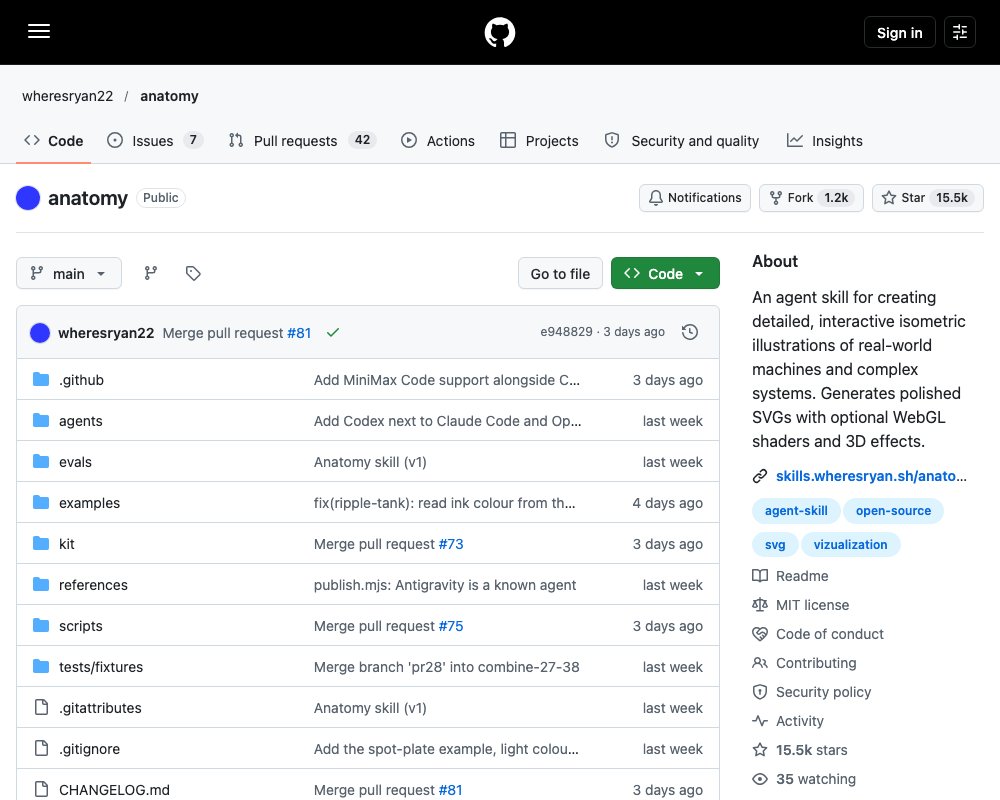This screenshot has width=1000, height=800.
Task: Switch to the Issues tab
Action: point(154,140)
